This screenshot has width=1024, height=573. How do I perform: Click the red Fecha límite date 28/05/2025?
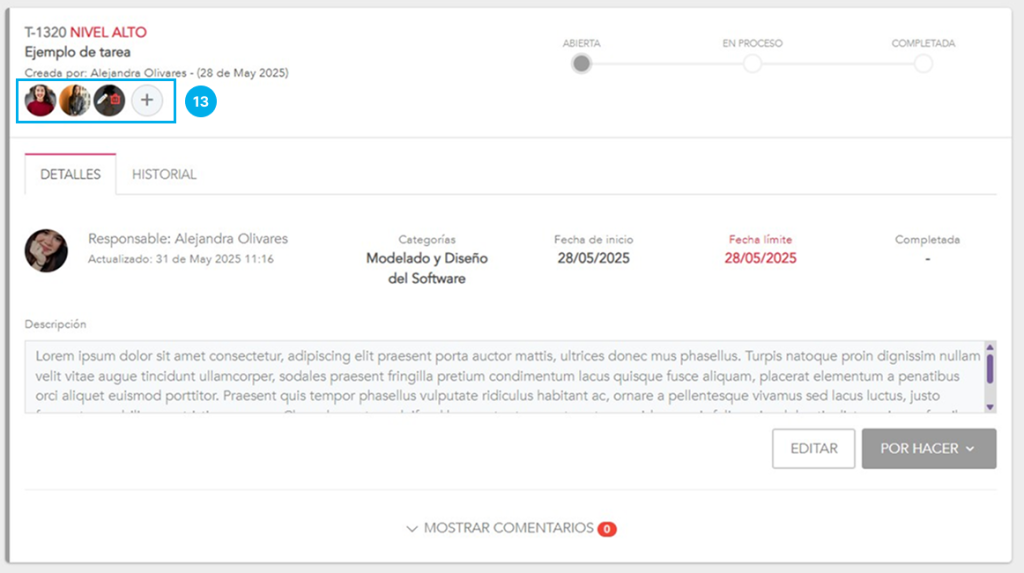tap(760, 258)
